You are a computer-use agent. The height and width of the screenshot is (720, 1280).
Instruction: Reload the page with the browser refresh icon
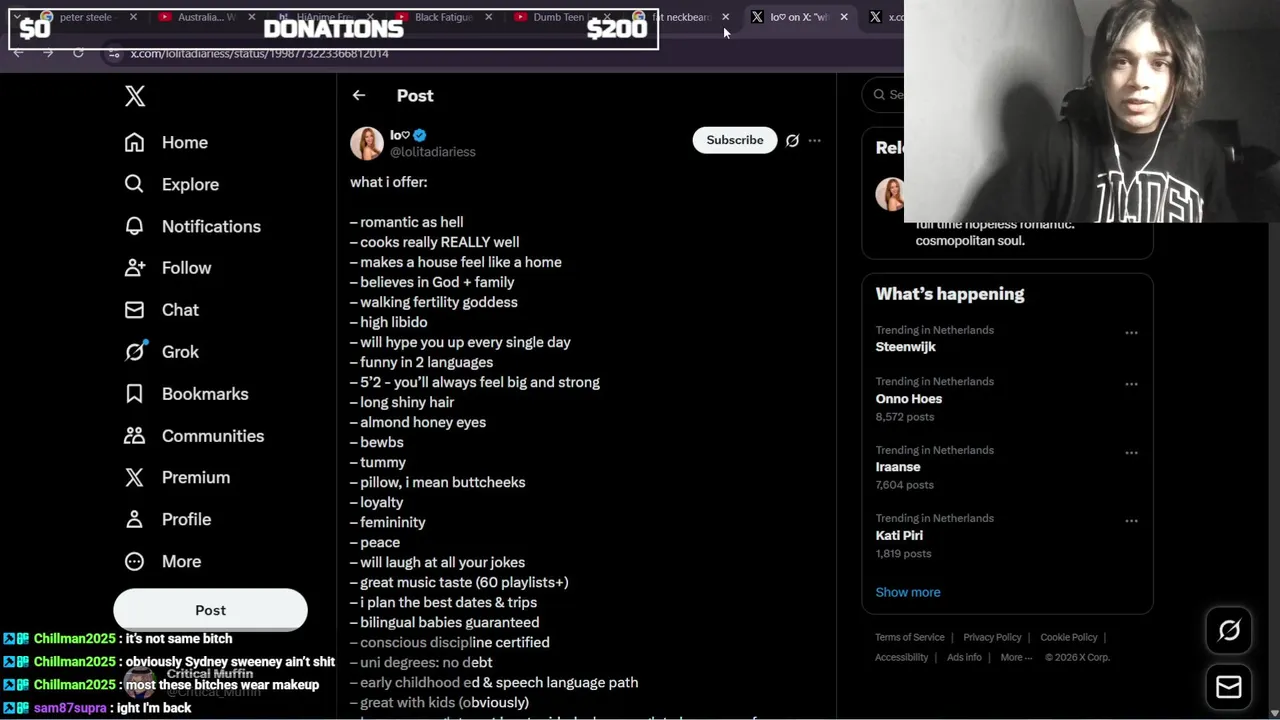click(x=78, y=53)
